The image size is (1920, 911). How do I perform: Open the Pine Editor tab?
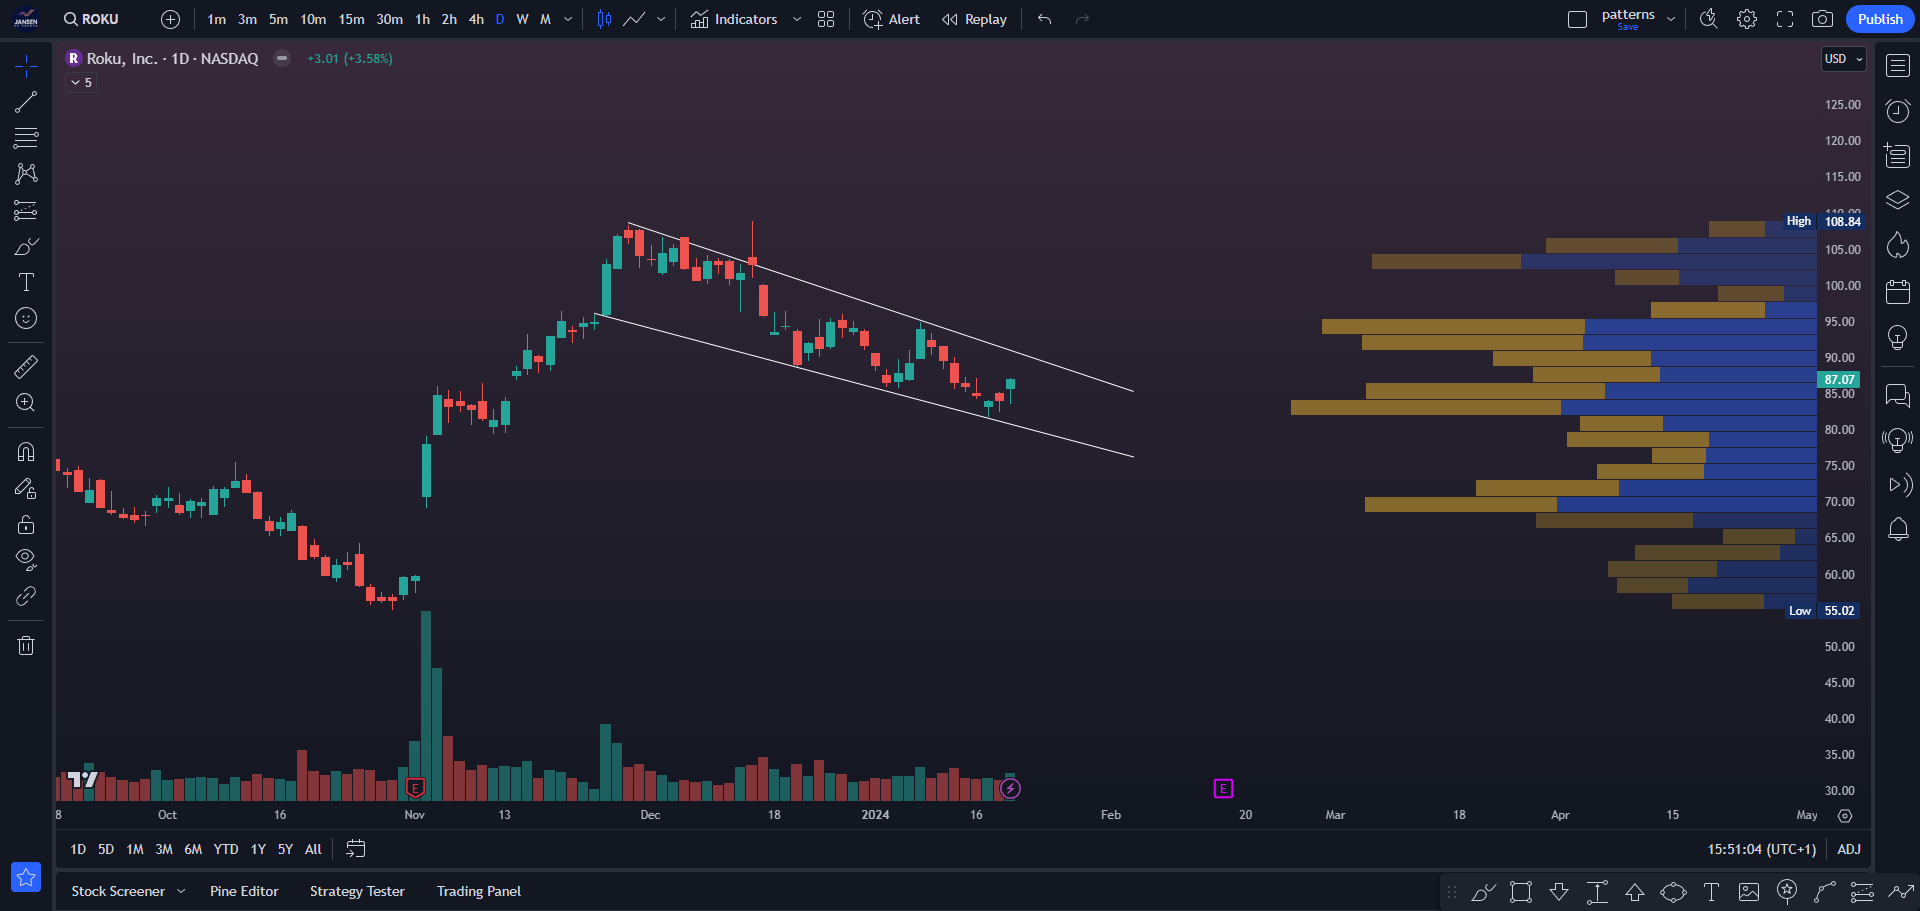pyautogui.click(x=244, y=891)
